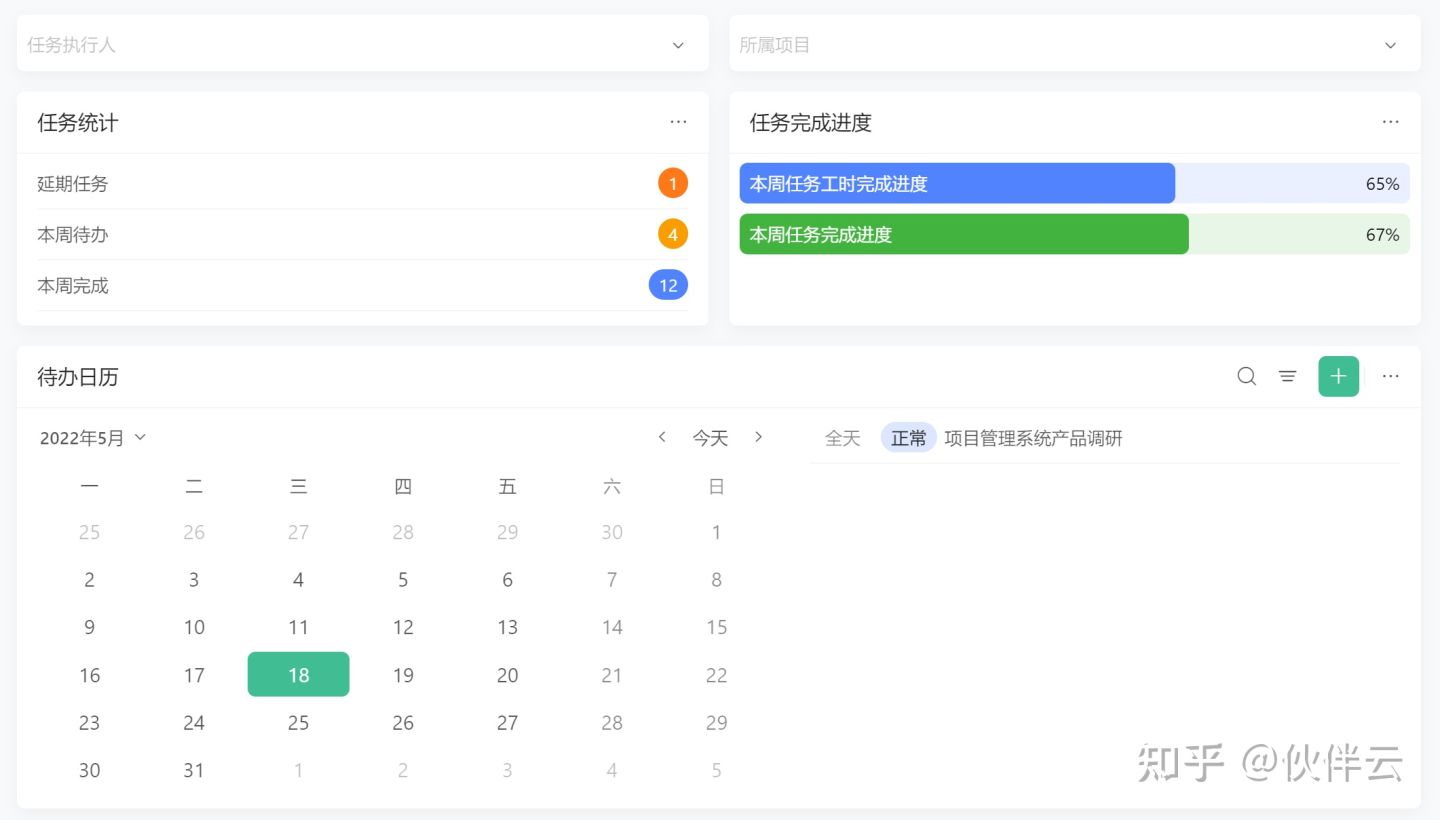Go to next month with right arrow
This screenshot has height=820, width=1440.
point(758,437)
